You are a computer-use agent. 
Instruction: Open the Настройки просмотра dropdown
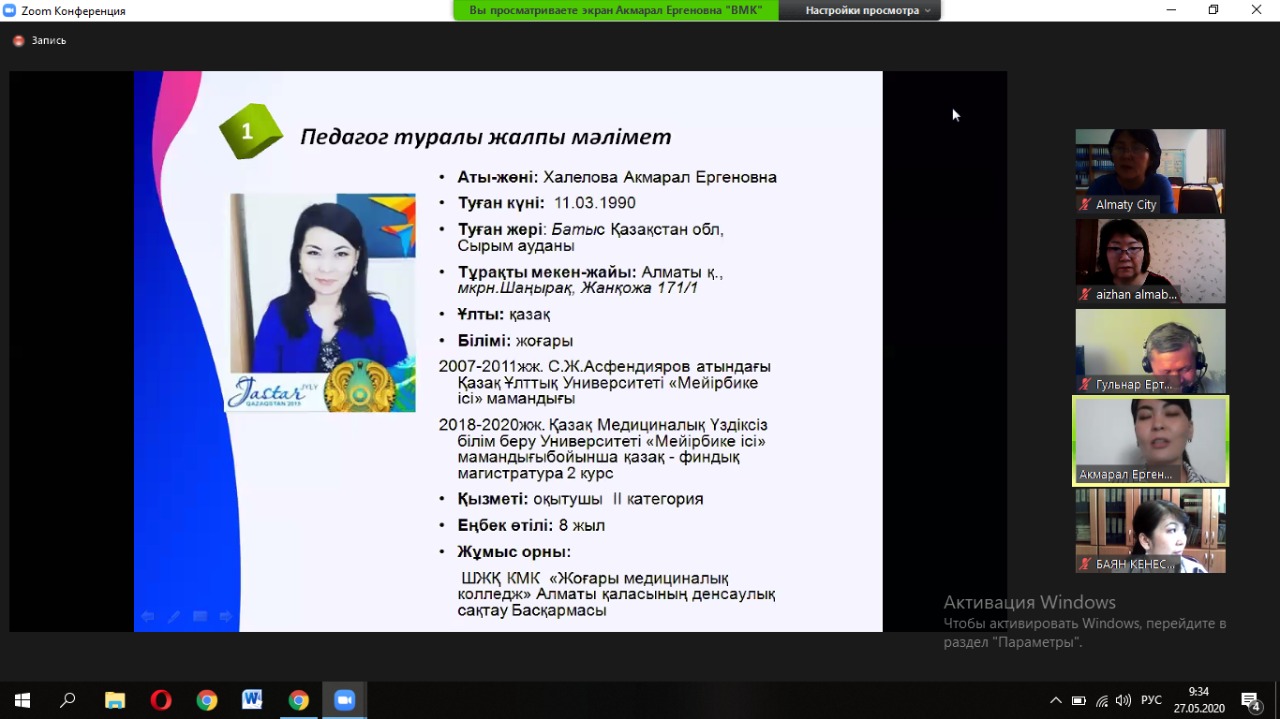[x=867, y=10]
